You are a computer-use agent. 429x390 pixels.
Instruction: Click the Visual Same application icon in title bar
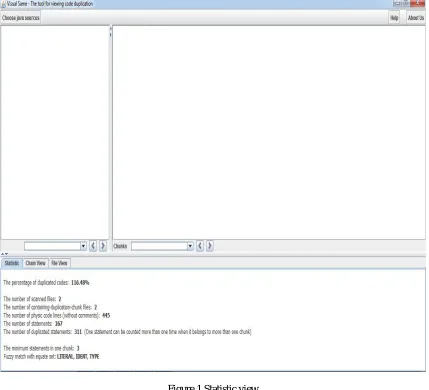tap(3, 4)
